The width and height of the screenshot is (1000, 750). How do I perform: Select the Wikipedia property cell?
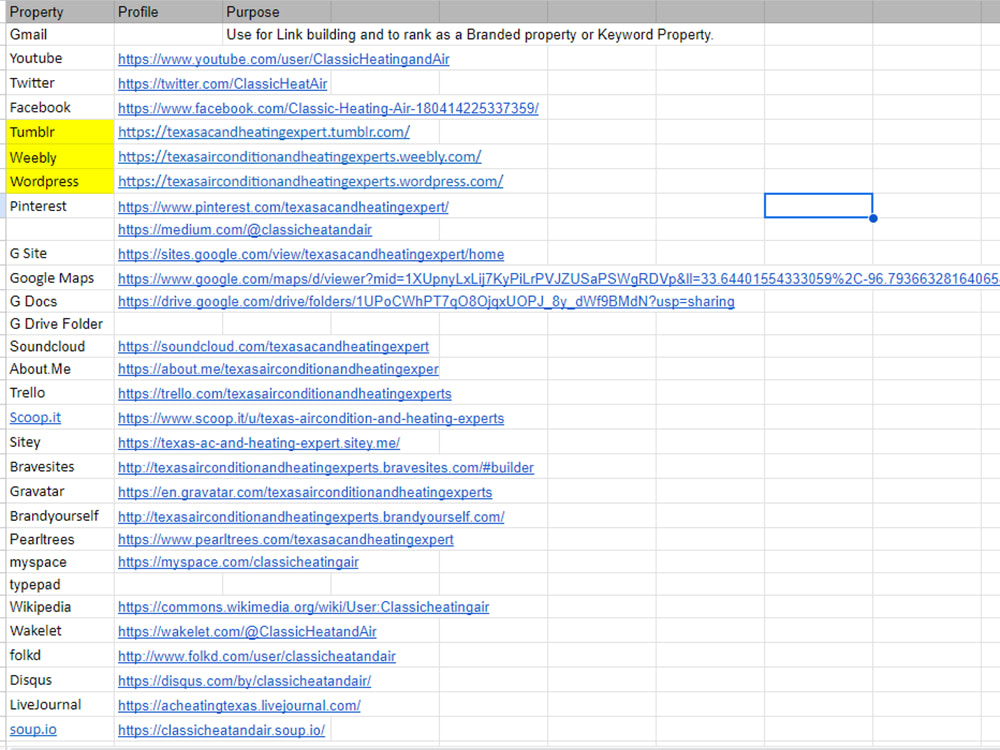(x=60, y=607)
